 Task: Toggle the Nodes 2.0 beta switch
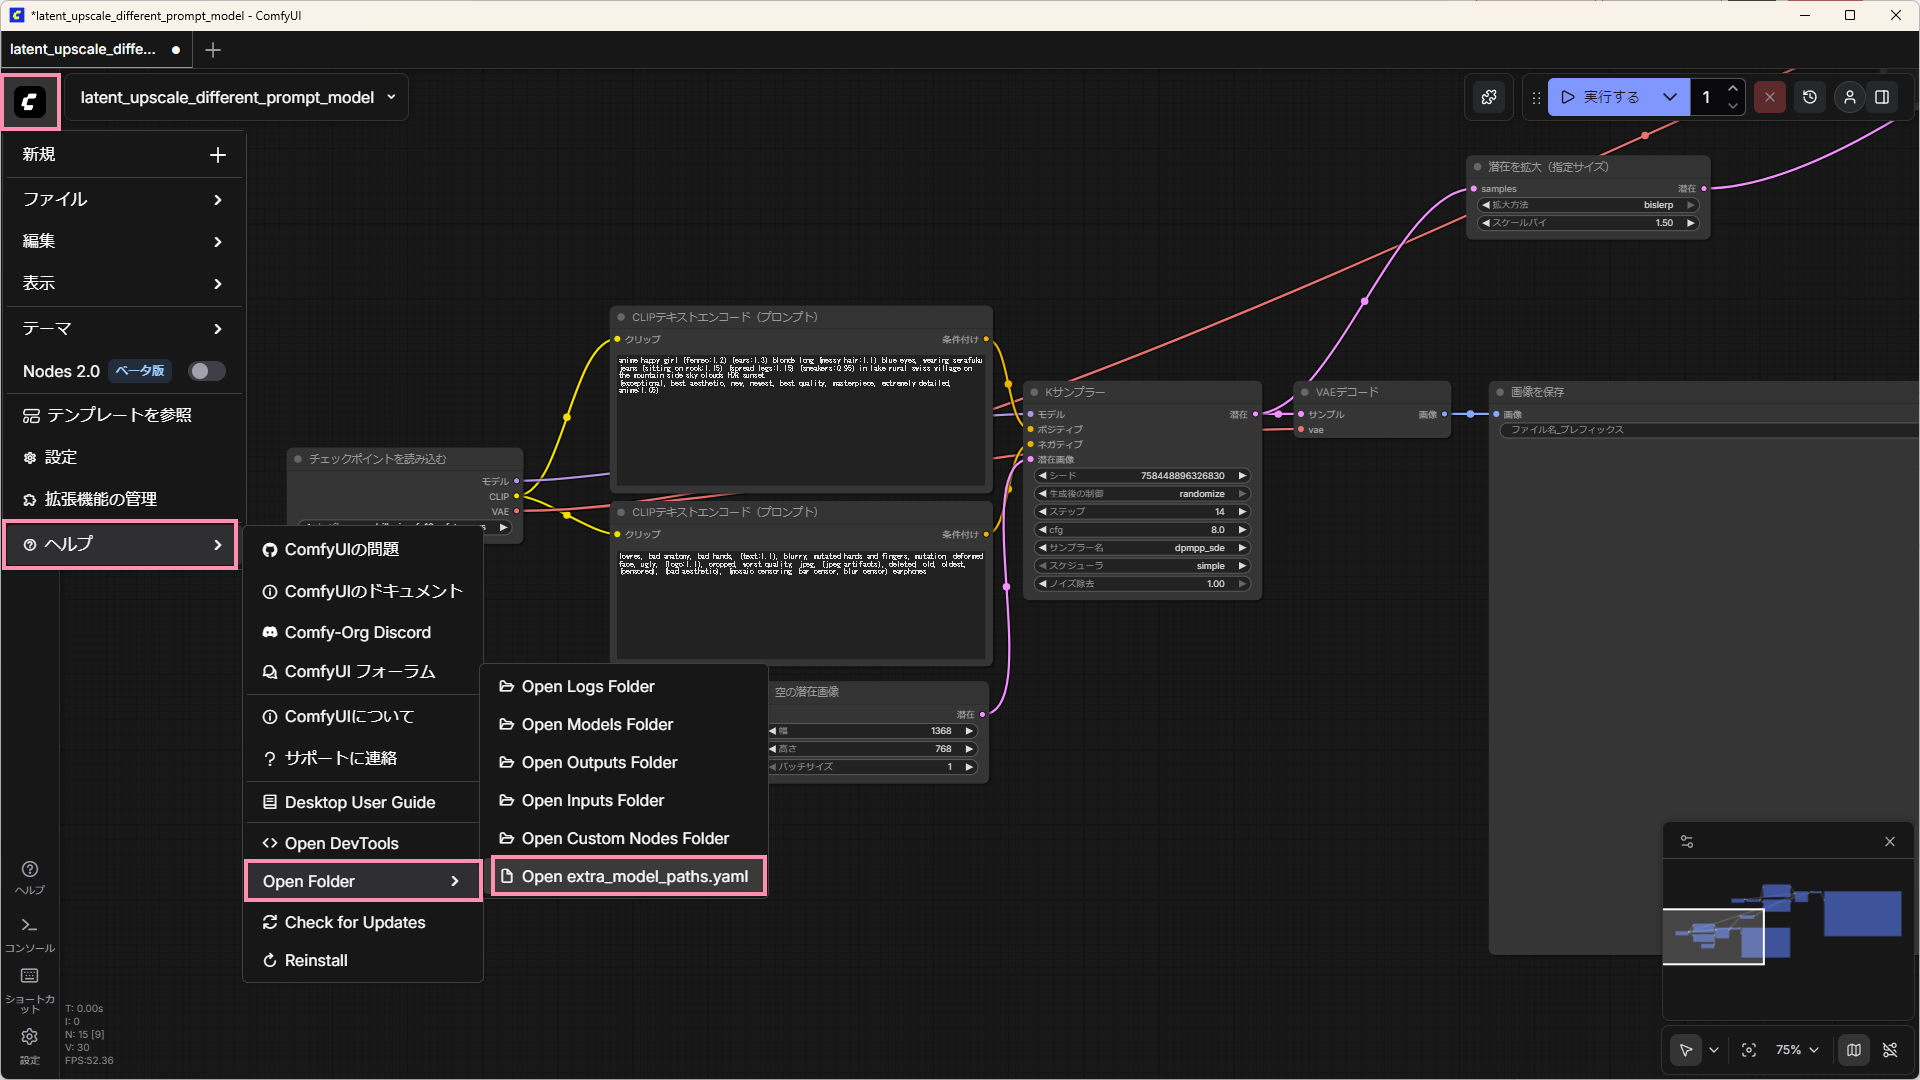click(207, 371)
